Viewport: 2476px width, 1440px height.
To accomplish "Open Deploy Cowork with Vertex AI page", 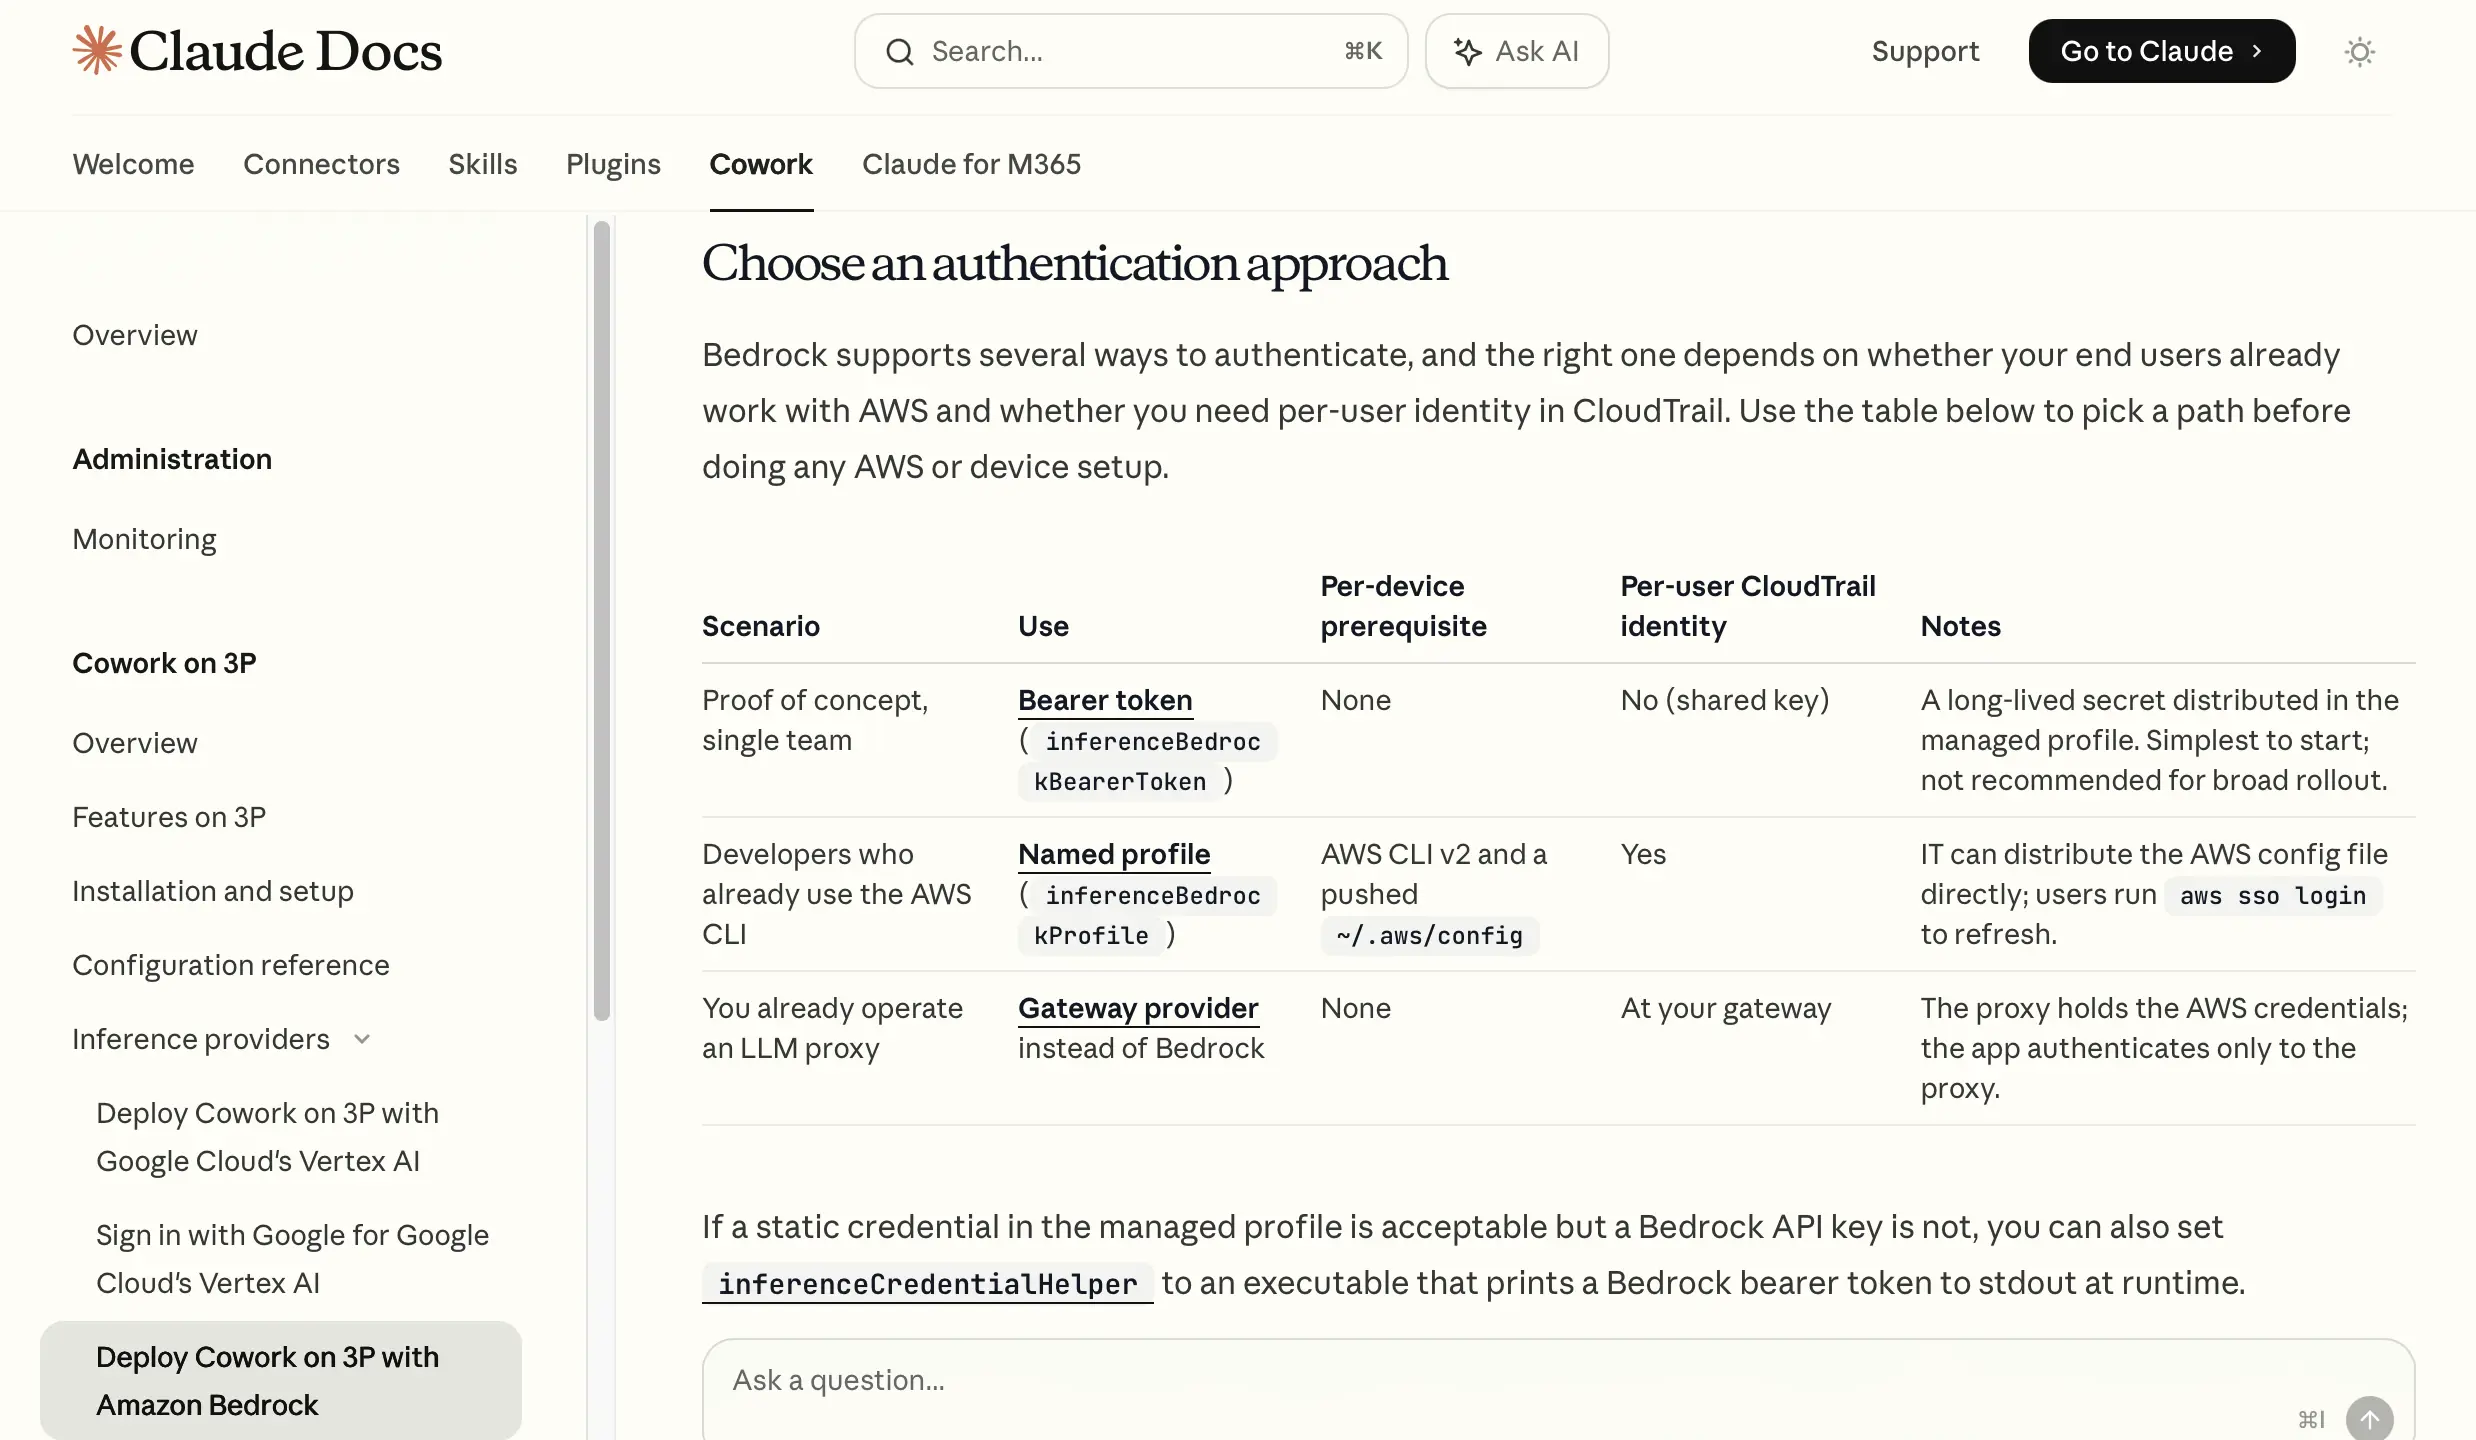I will [x=267, y=1137].
